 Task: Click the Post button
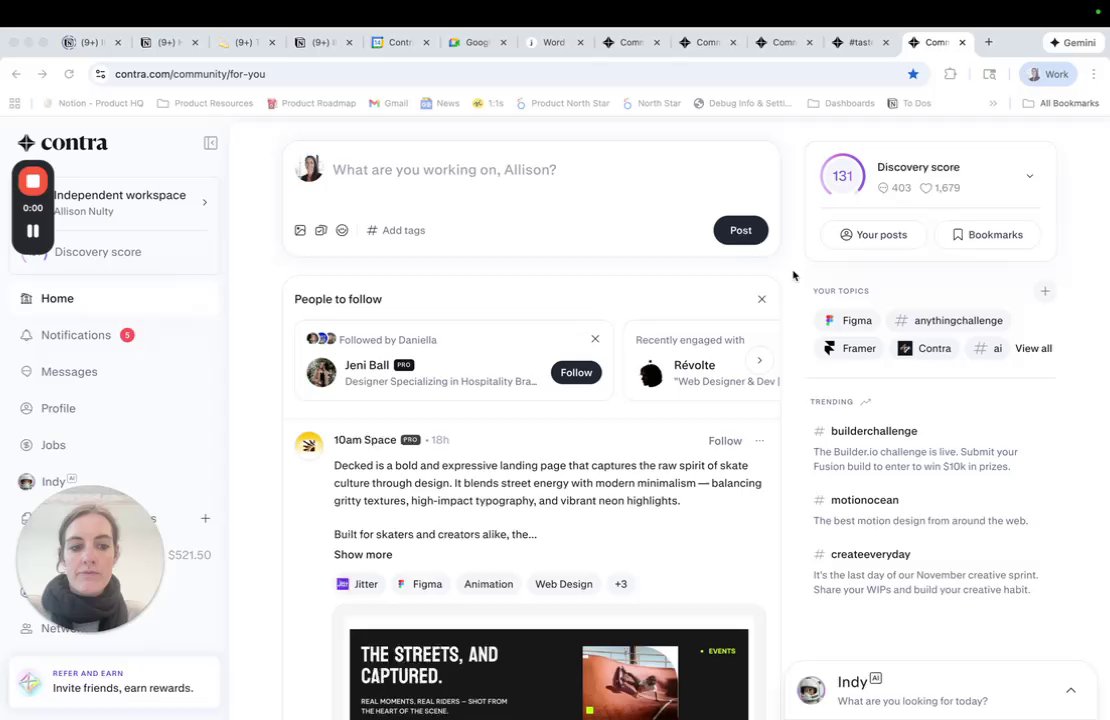click(740, 230)
